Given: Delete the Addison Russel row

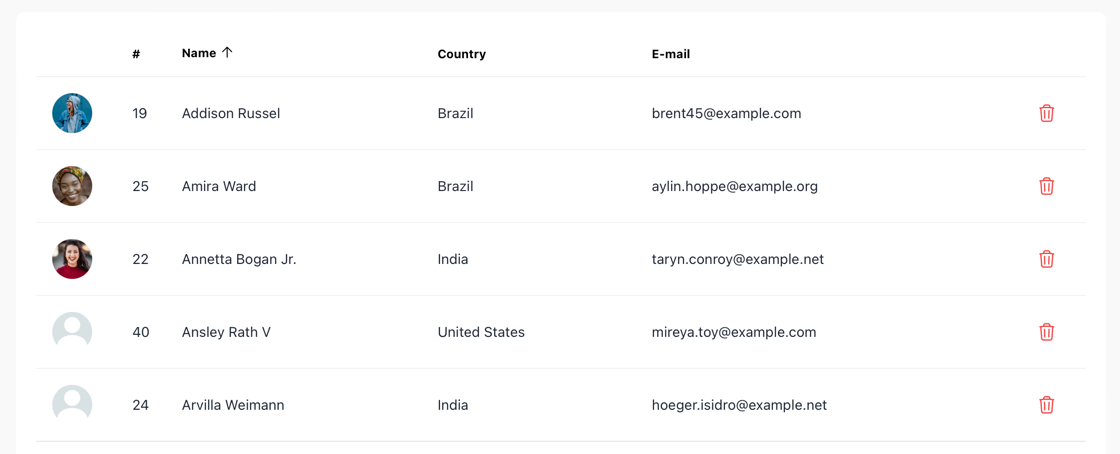Looking at the screenshot, I should click(1046, 113).
